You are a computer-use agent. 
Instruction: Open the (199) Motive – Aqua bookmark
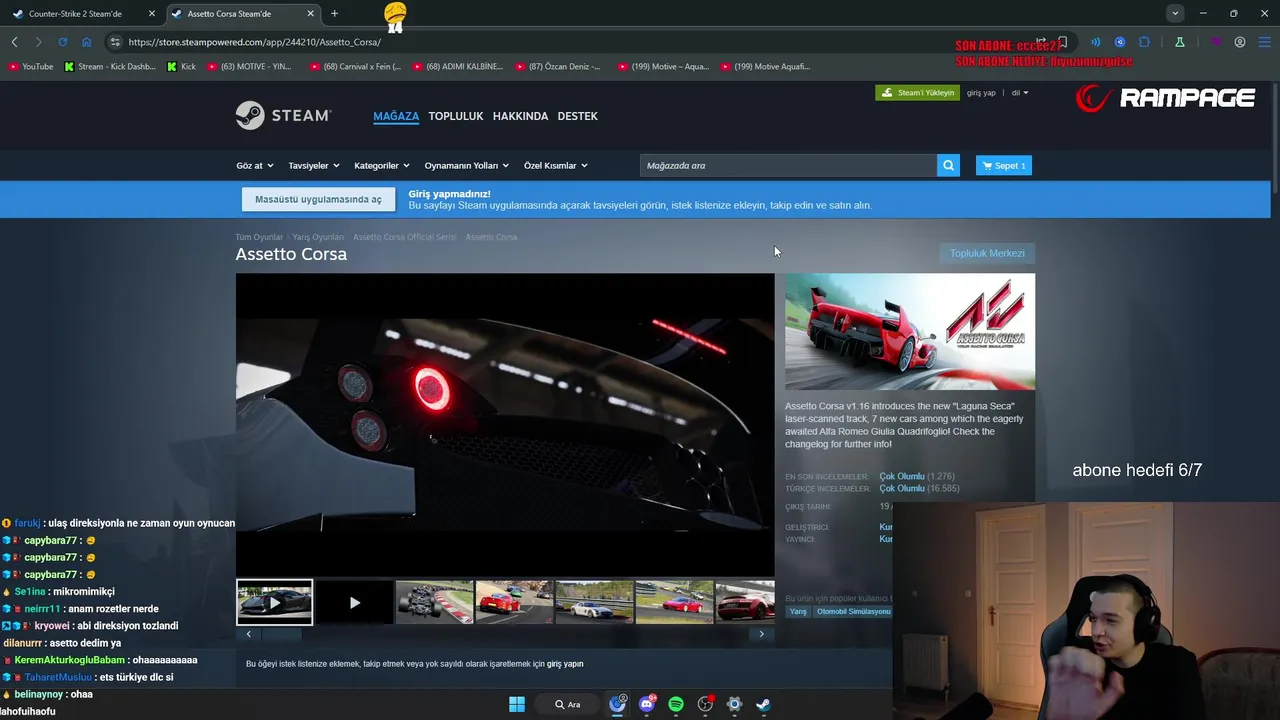click(x=663, y=66)
